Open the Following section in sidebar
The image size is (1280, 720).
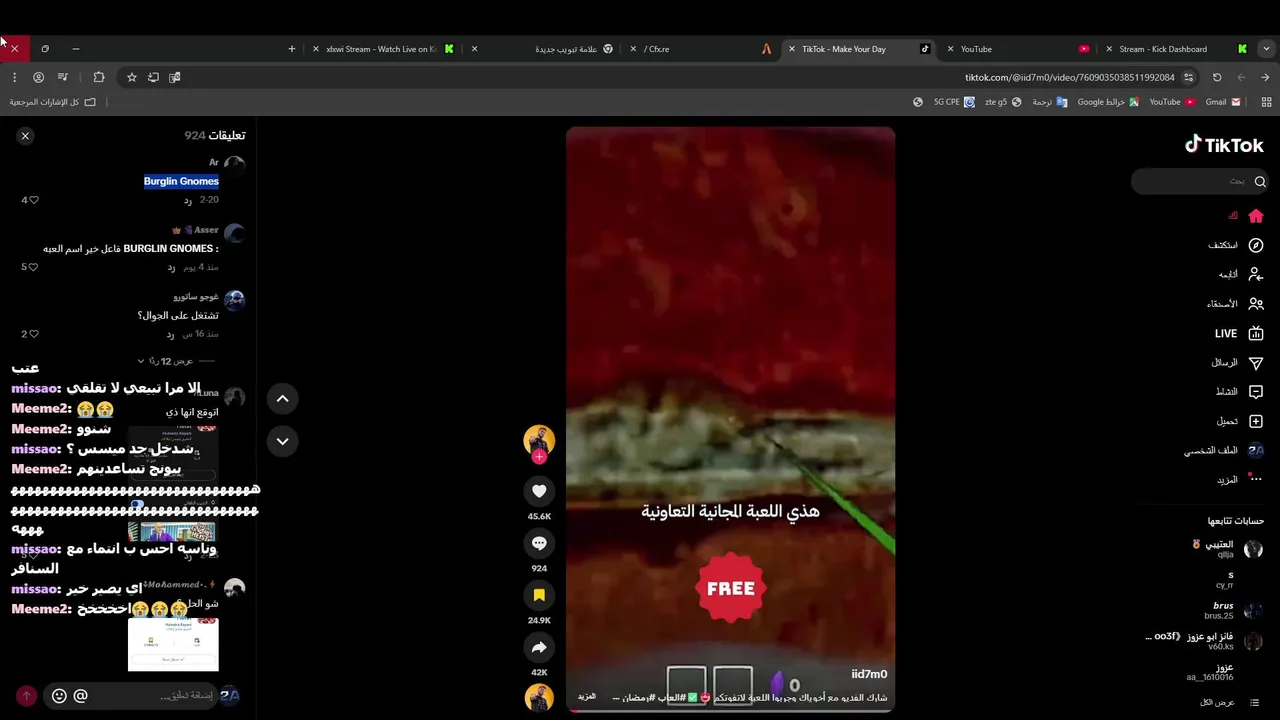click(x=1256, y=274)
